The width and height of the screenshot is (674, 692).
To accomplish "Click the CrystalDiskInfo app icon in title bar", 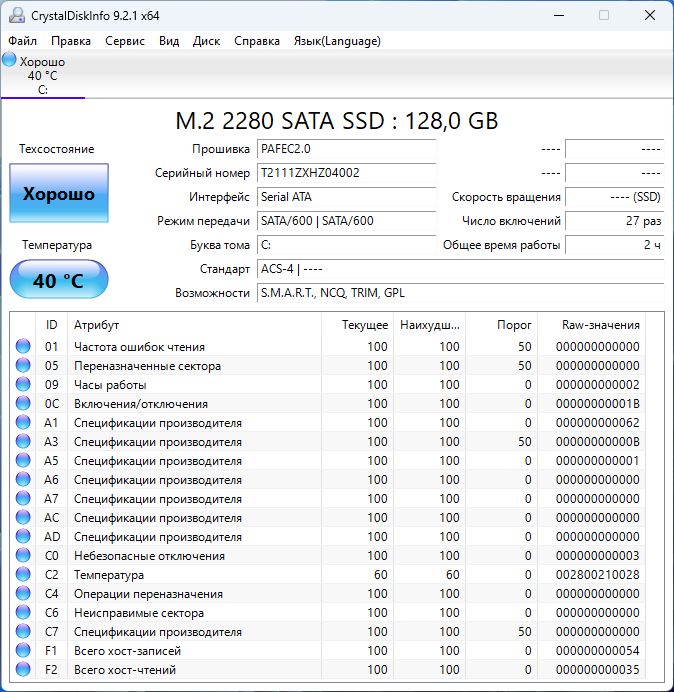I will pos(17,15).
